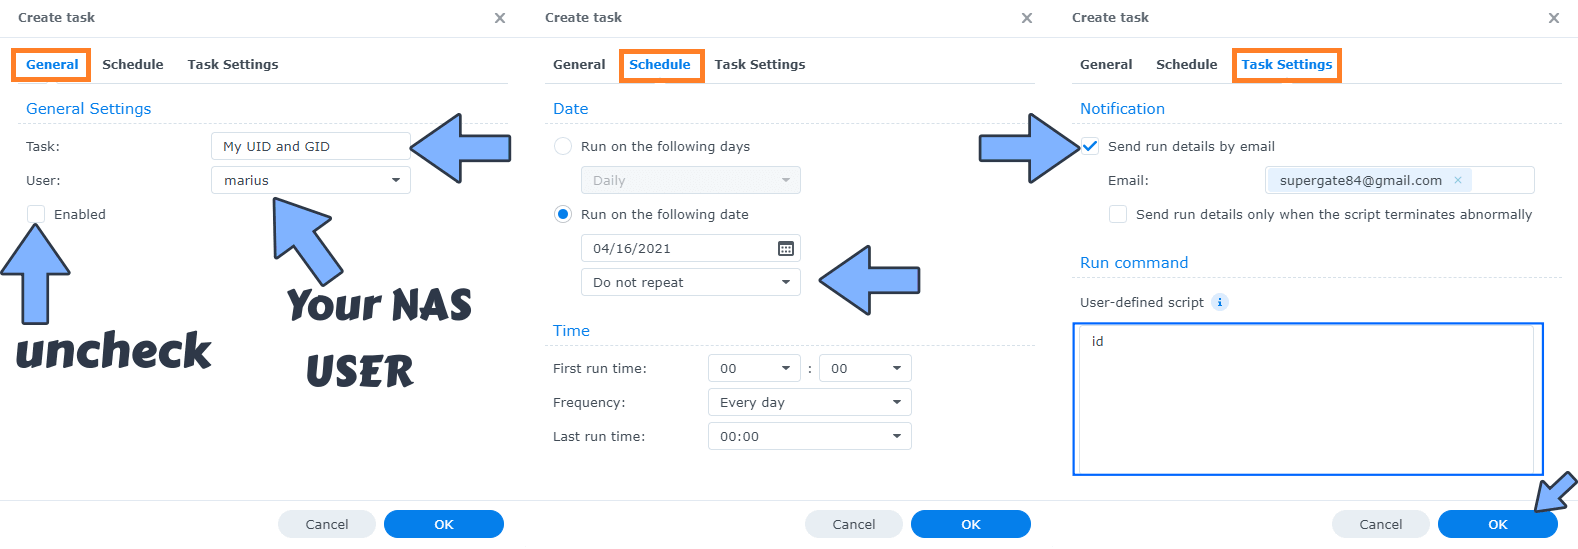Viewport: 1578px width, 549px height.
Task: Select Run on the following days option
Action: 563,146
